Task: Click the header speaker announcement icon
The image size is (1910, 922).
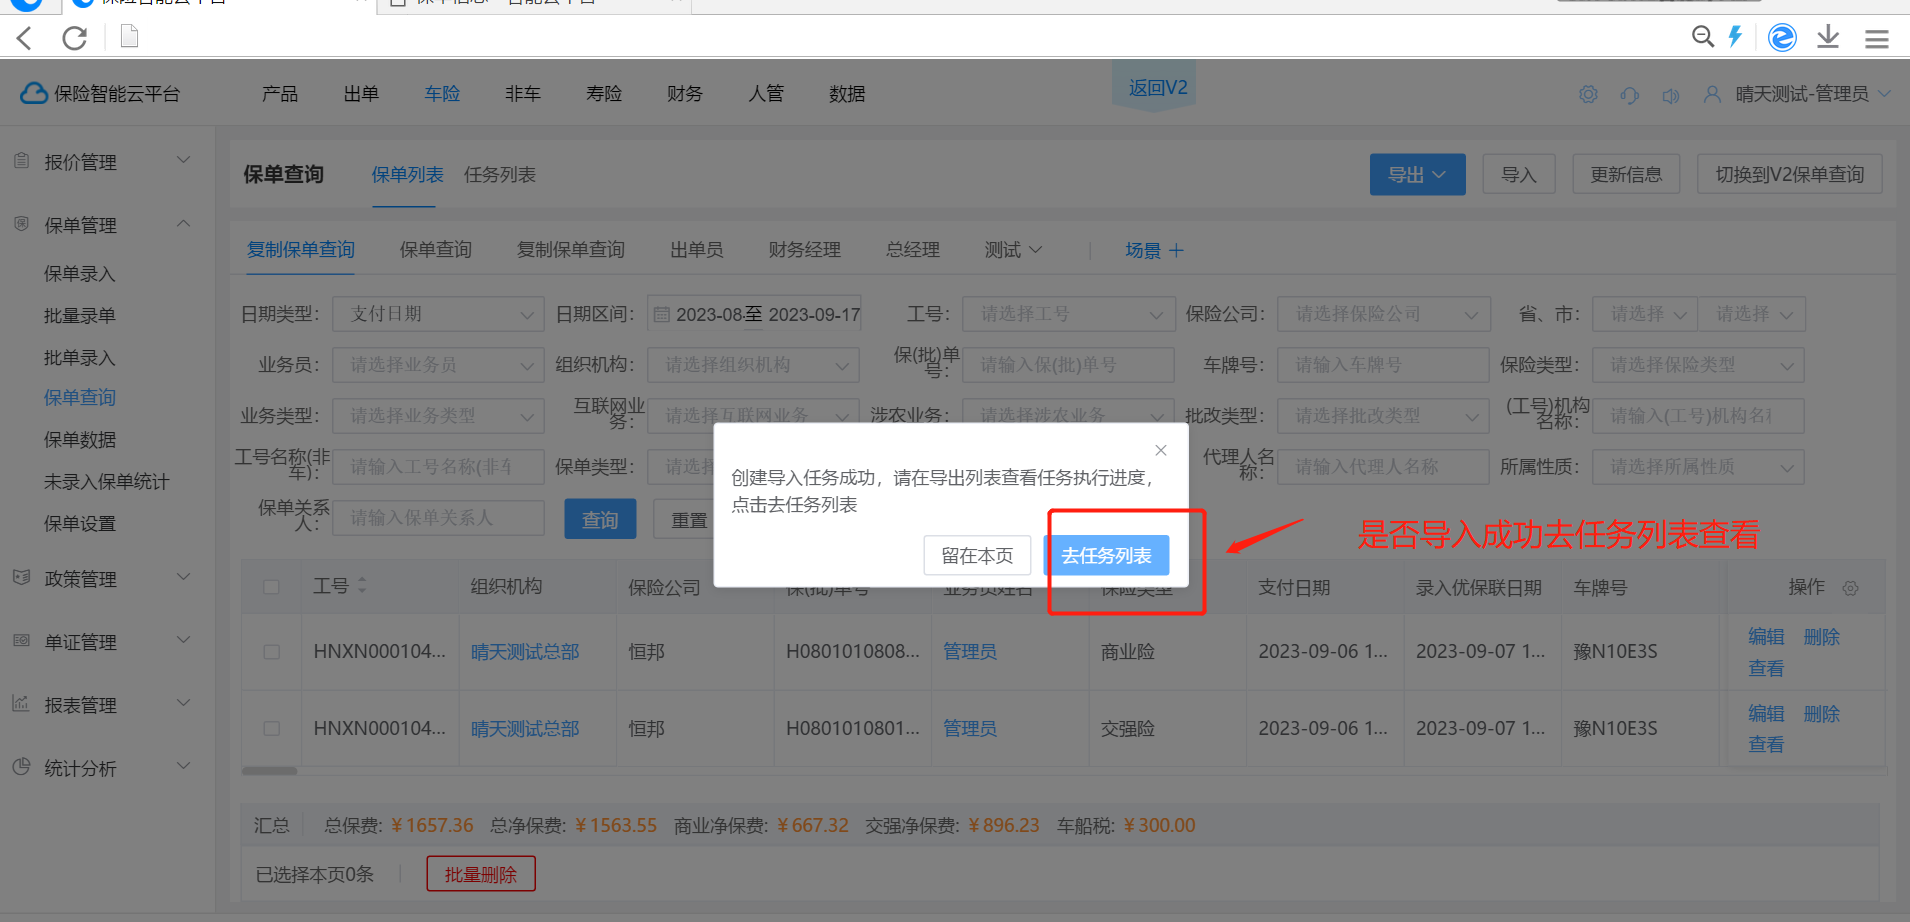Action: (1670, 96)
